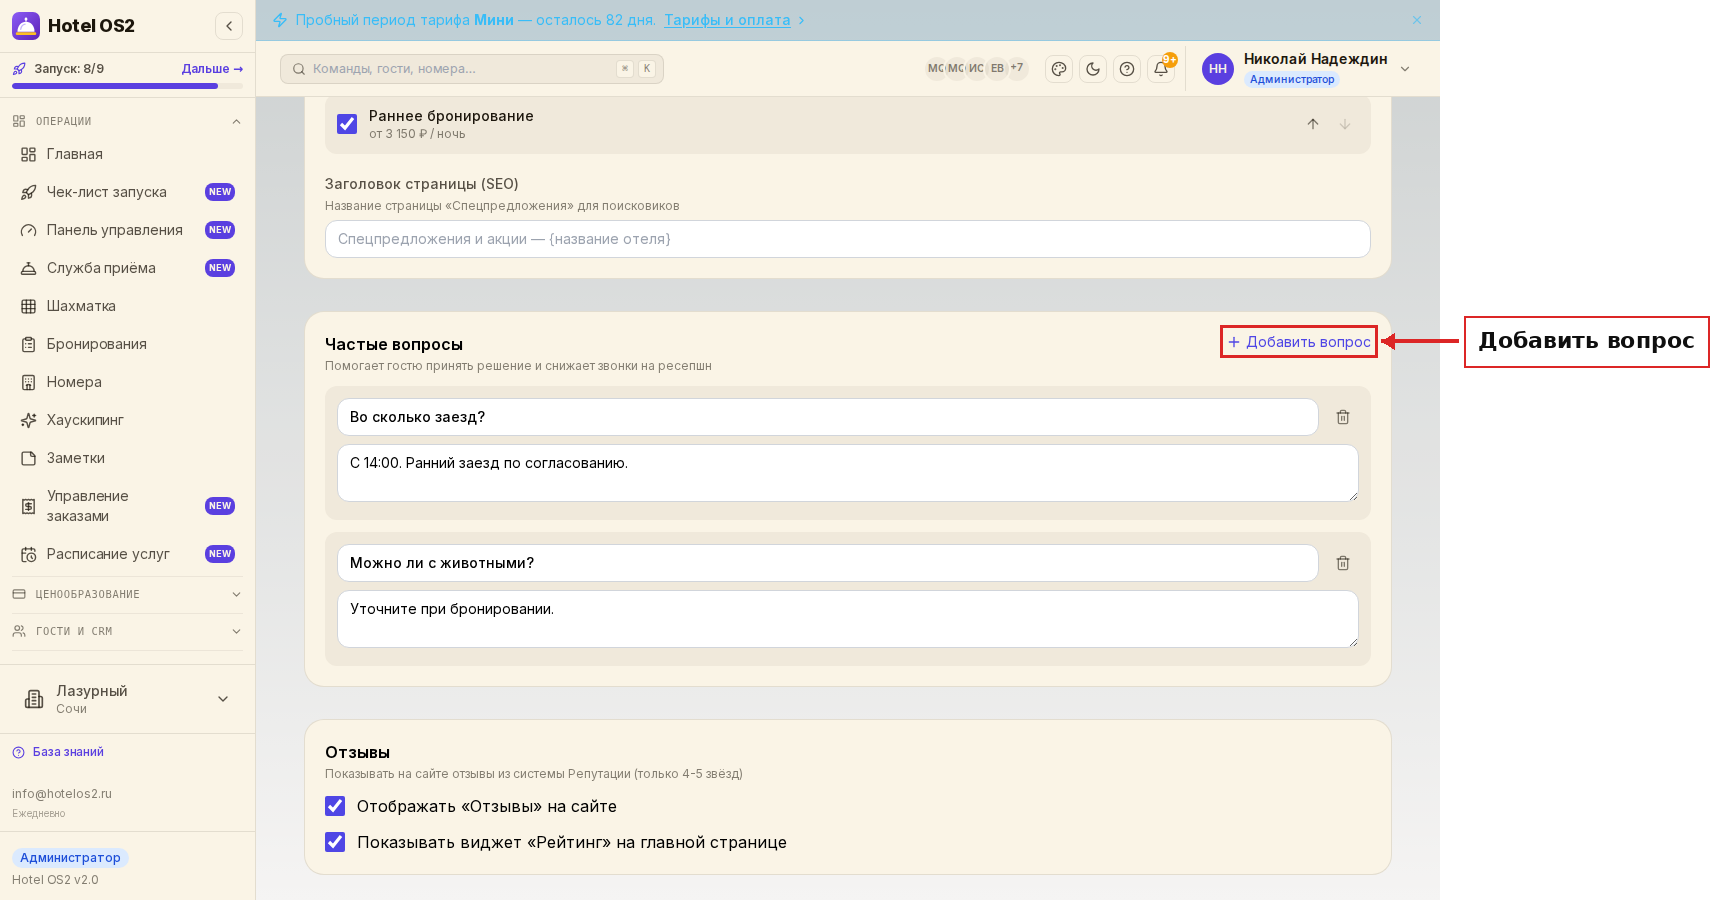Viewport: 1733px width, 900px height.
Task: Open notifications bell icon
Action: pyautogui.click(x=1161, y=69)
